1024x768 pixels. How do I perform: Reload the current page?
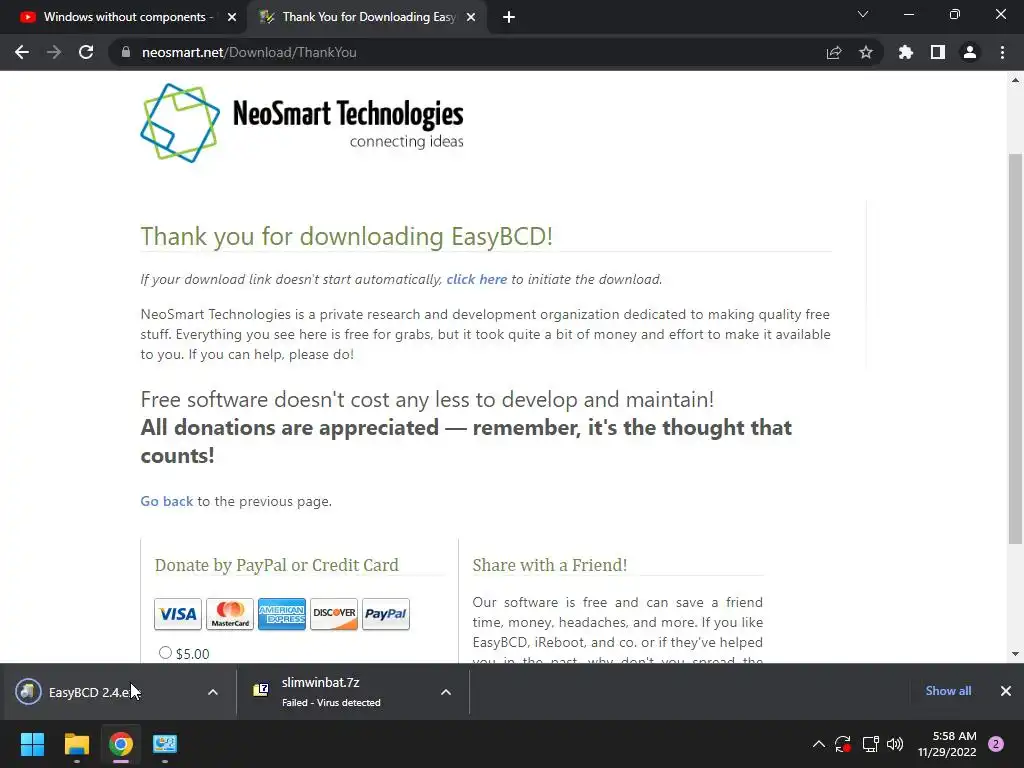click(86, 52)
